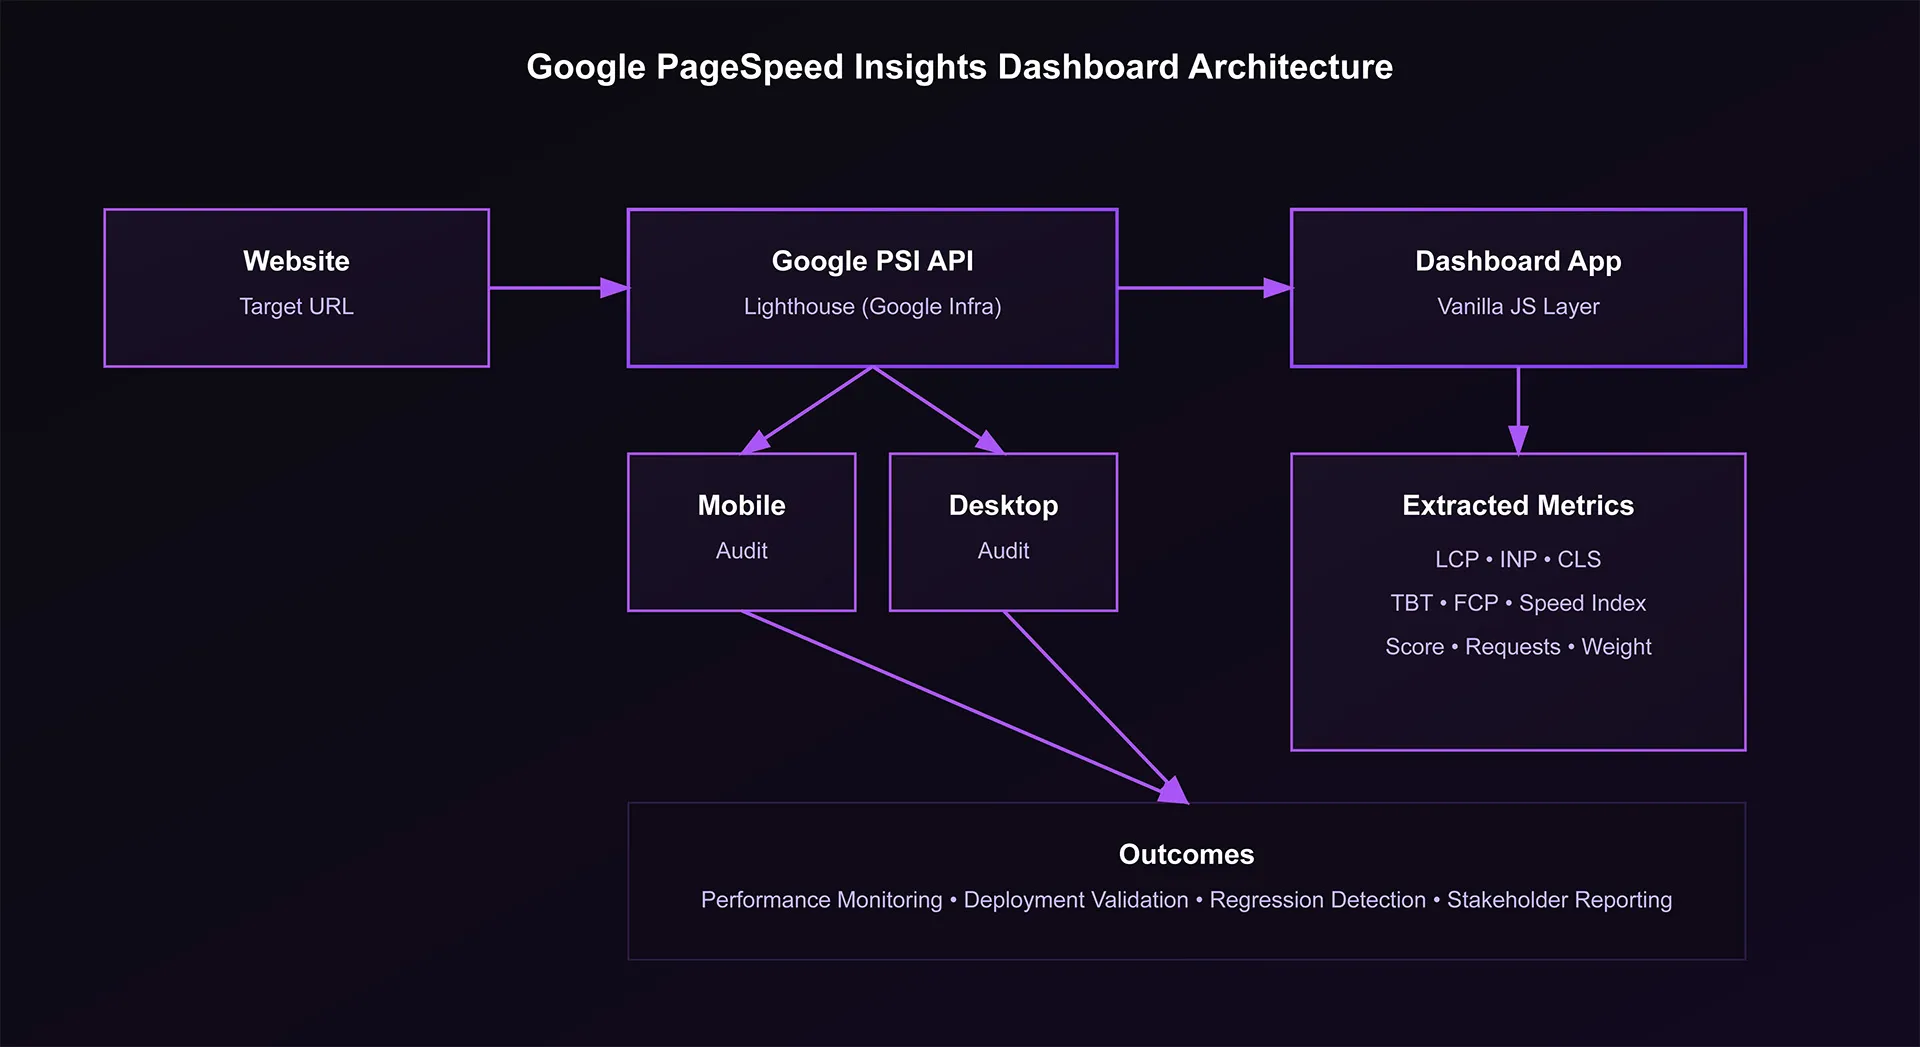This screenshot has height=1047, width=1920.
Task: Click 'Stakeholder Reporting' in Outcomes
Action: pos(1559,900)
